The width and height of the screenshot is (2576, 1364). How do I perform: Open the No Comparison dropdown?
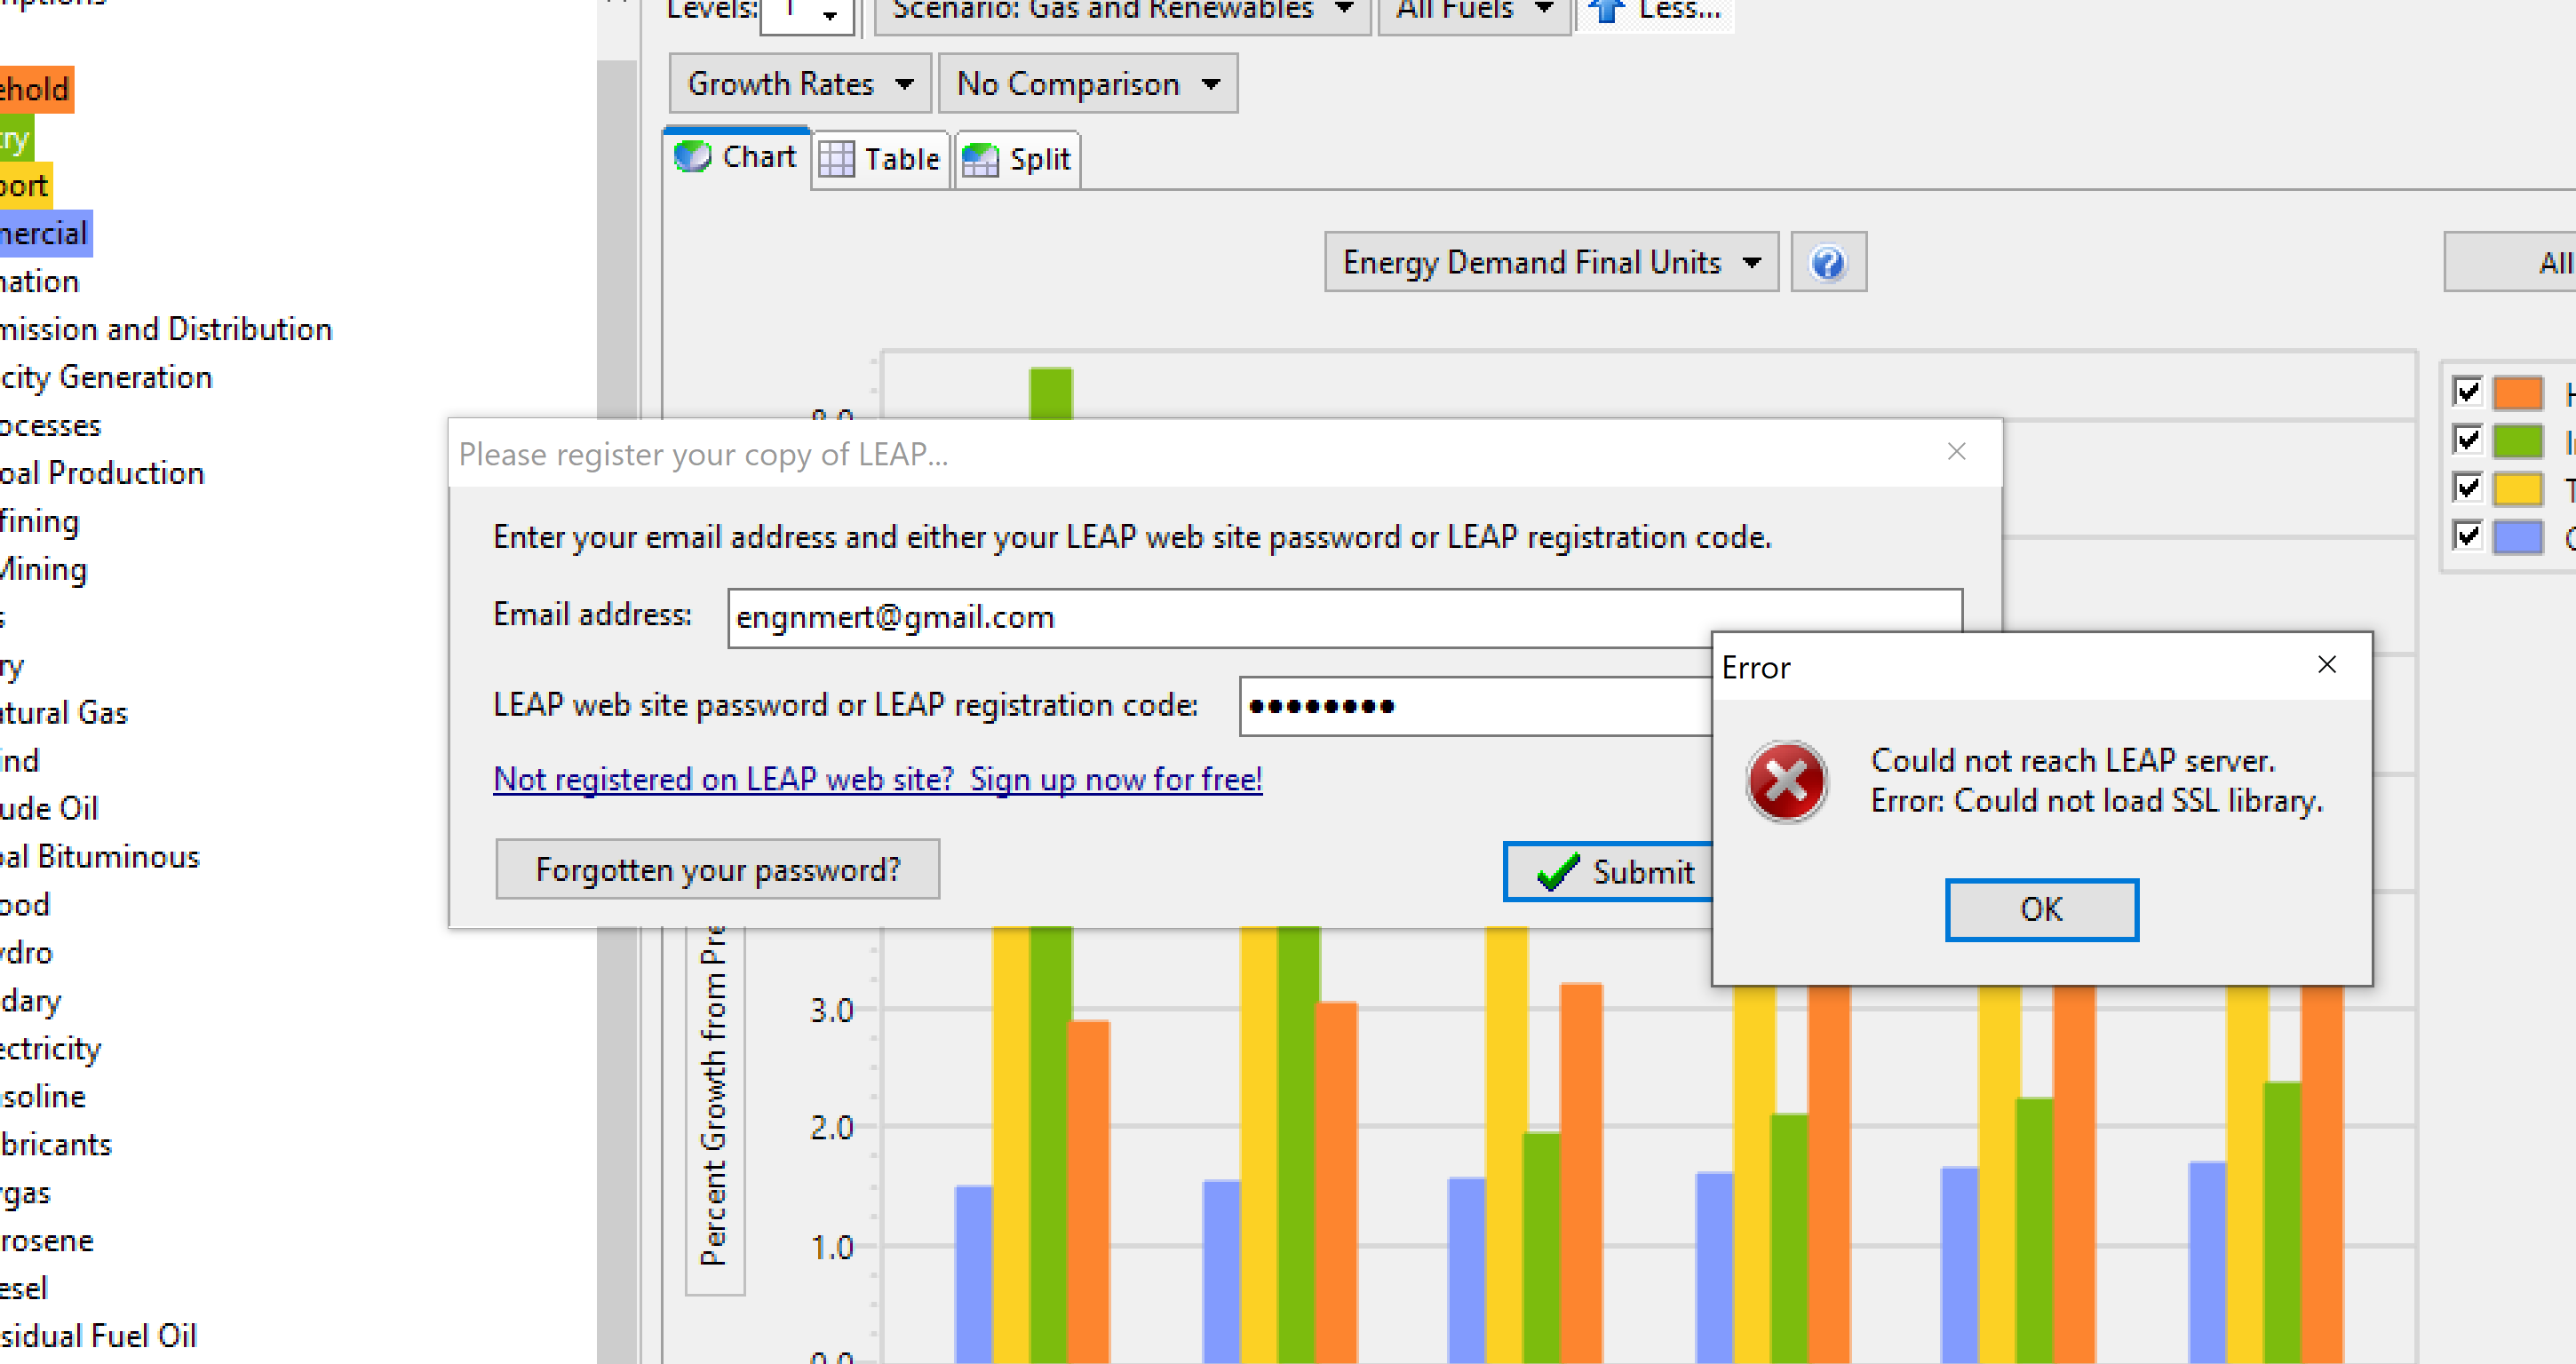point(1088,84)
